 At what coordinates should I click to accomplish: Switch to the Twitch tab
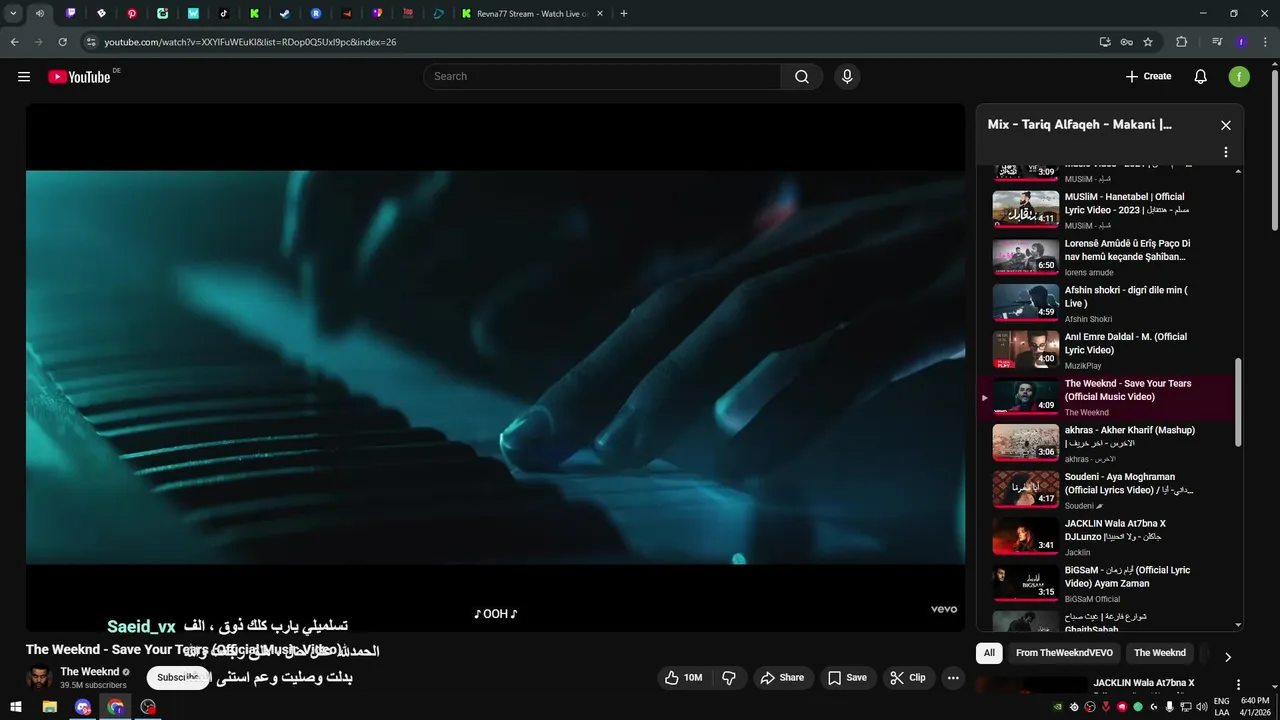[71, 14]
